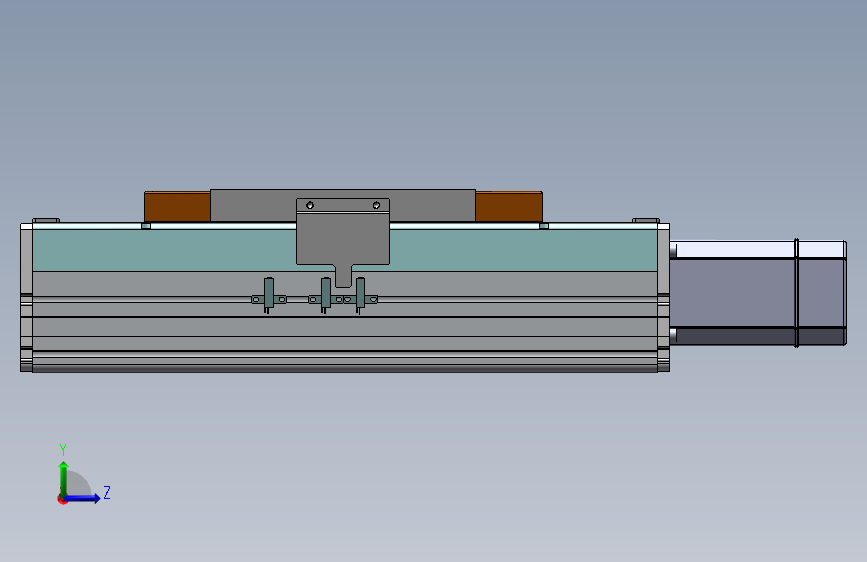The width and height of the screenshot is (867, 562).
Task: Select the left orange block on the slider
Action: (x=177, y=207)
